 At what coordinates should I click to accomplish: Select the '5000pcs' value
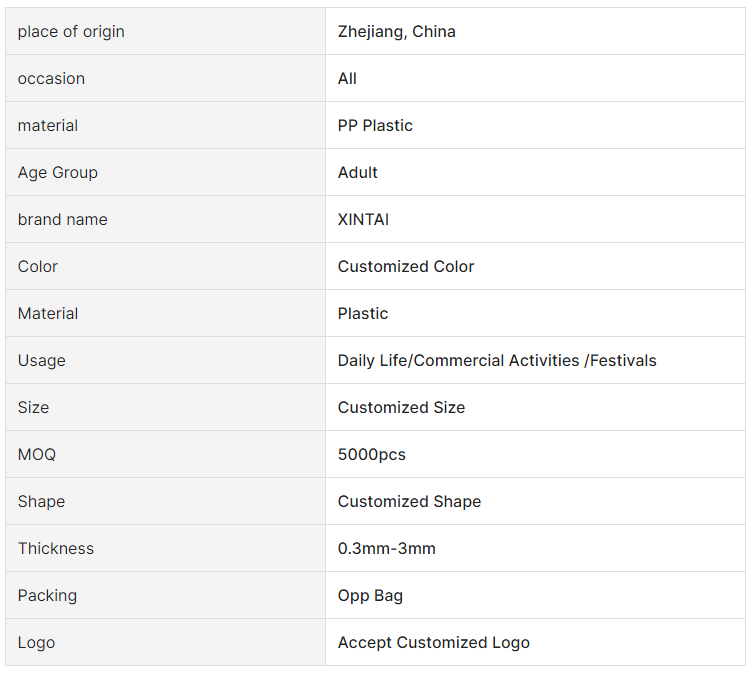[x=371, y=454]
